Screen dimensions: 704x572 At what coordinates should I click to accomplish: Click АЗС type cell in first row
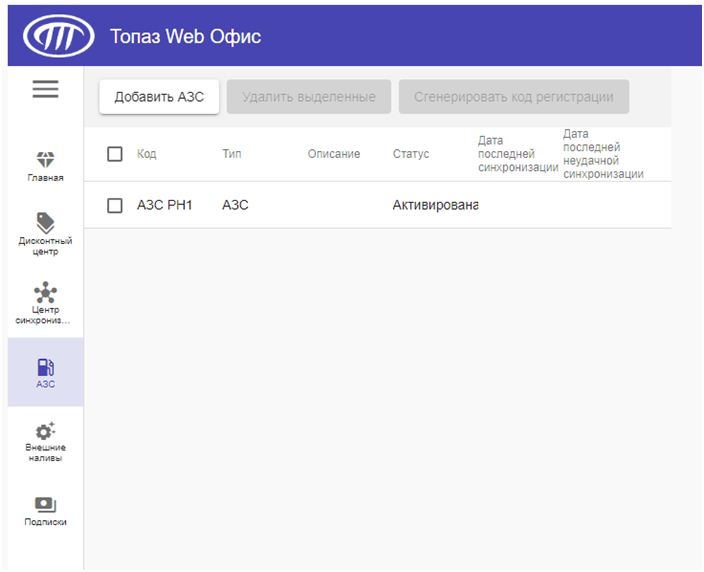235,205
